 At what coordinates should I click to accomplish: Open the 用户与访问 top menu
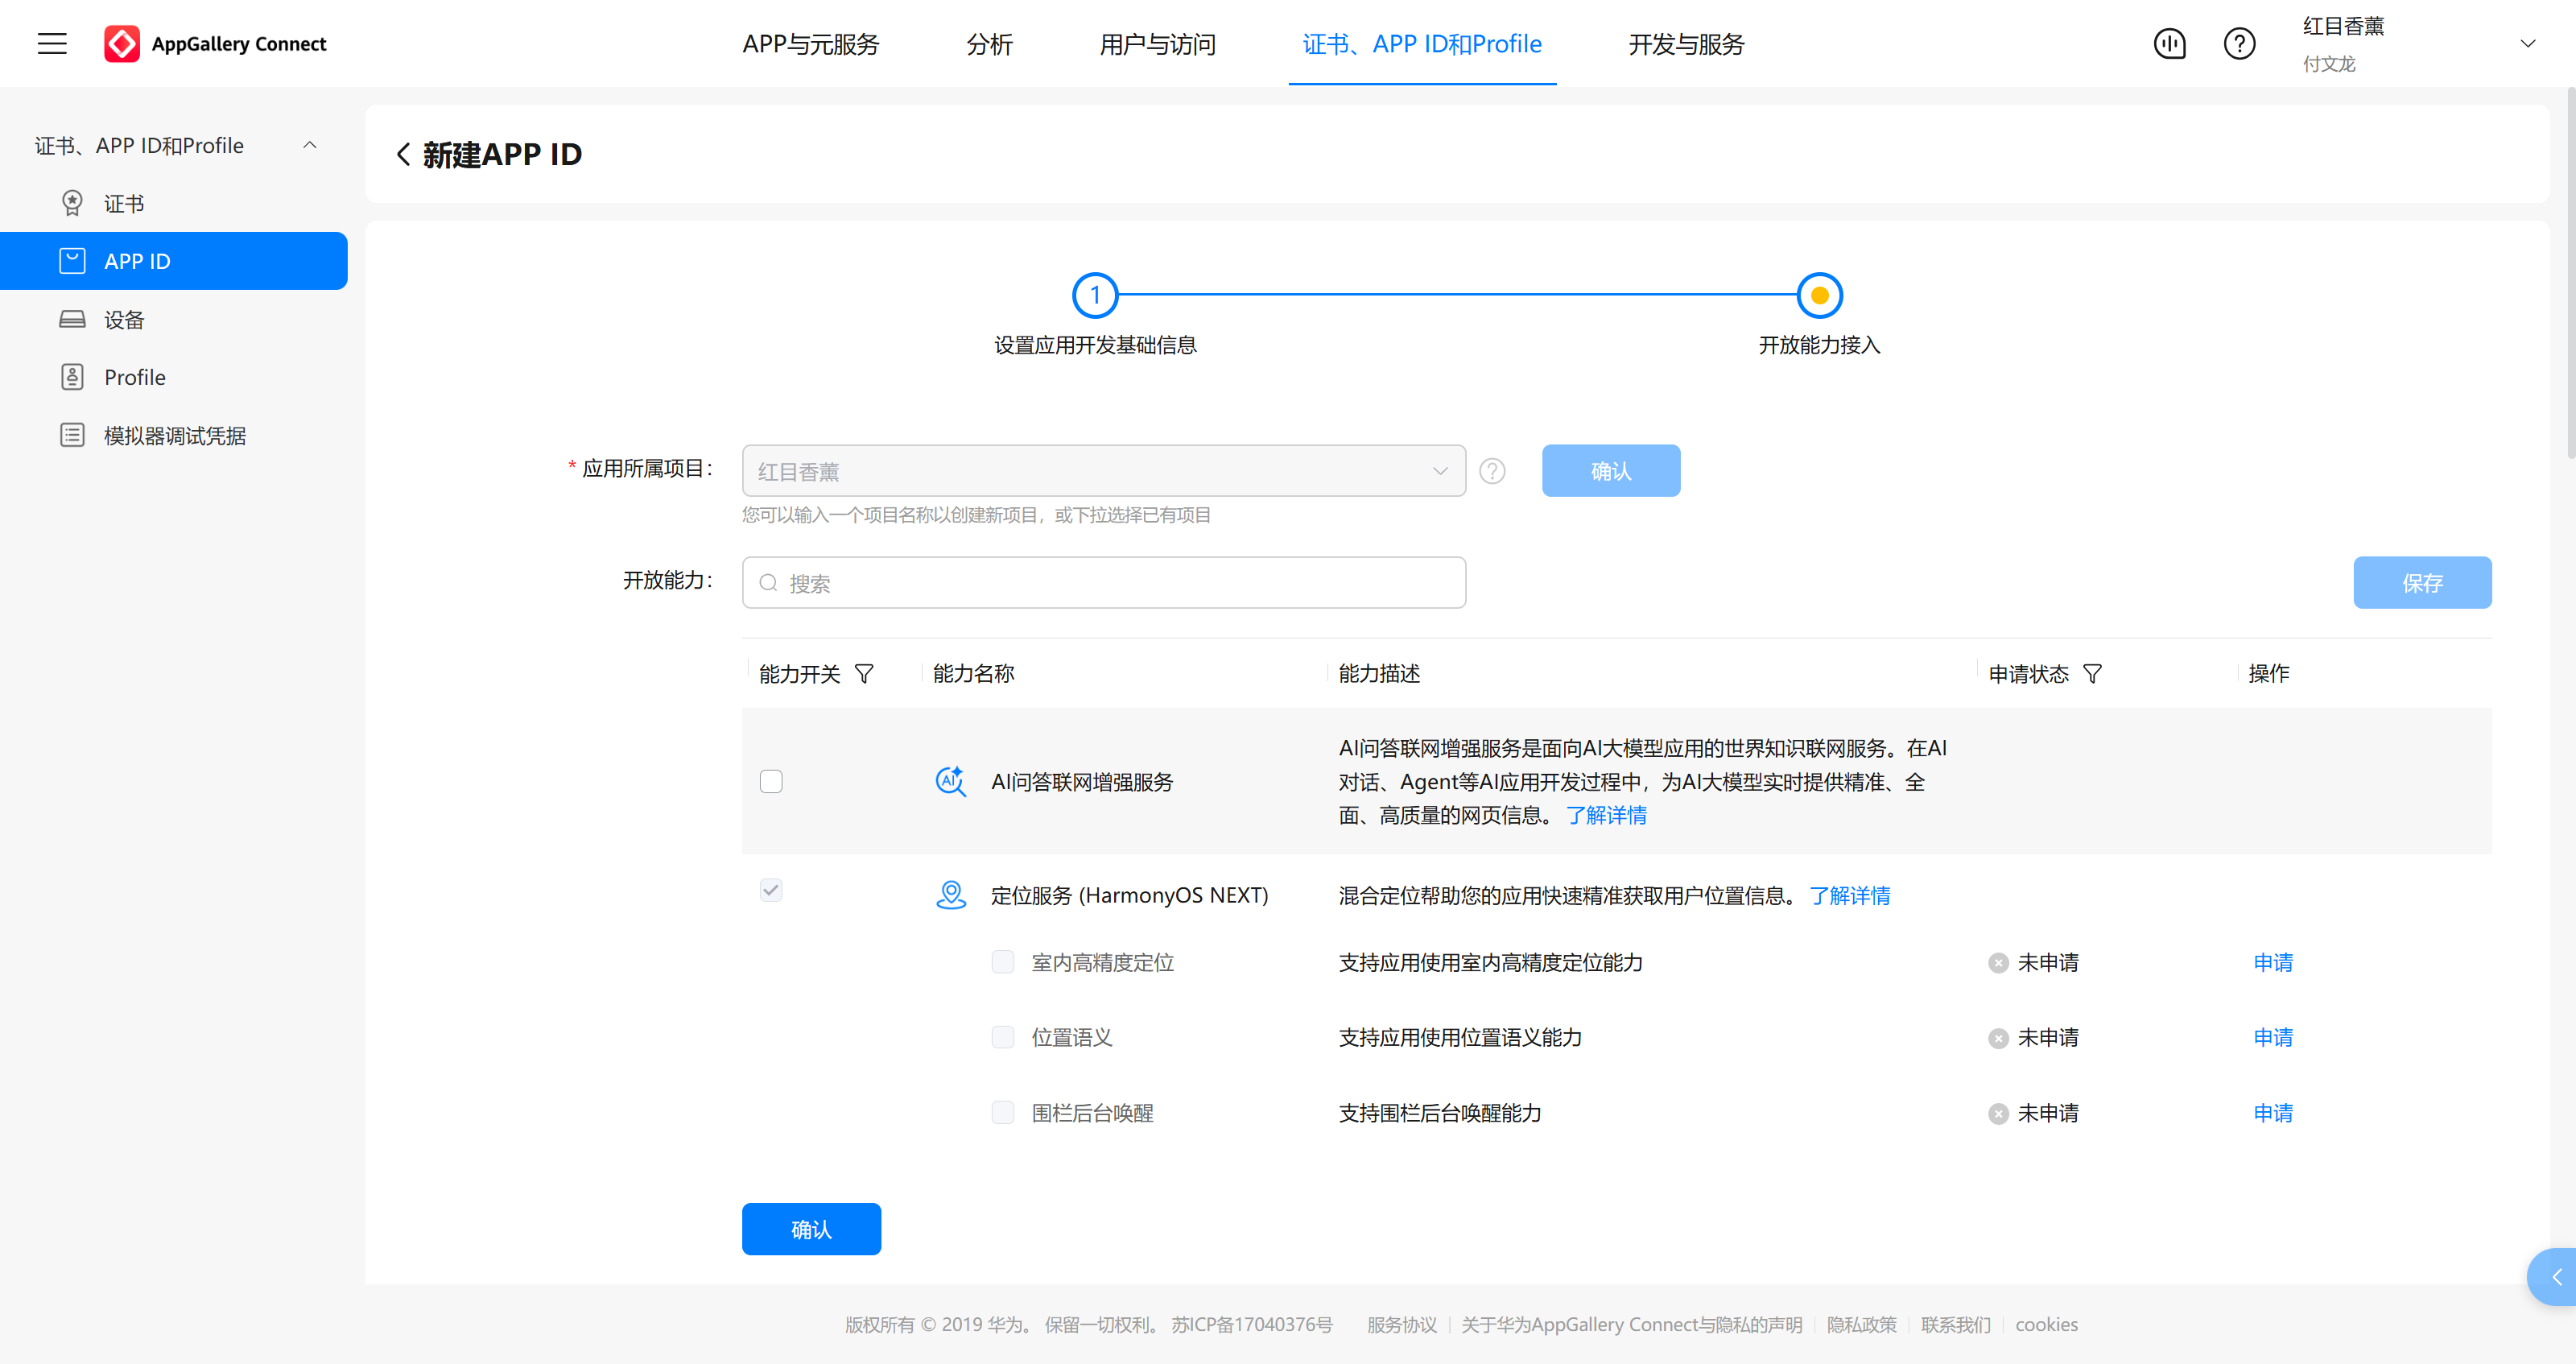pos(1157,44)
